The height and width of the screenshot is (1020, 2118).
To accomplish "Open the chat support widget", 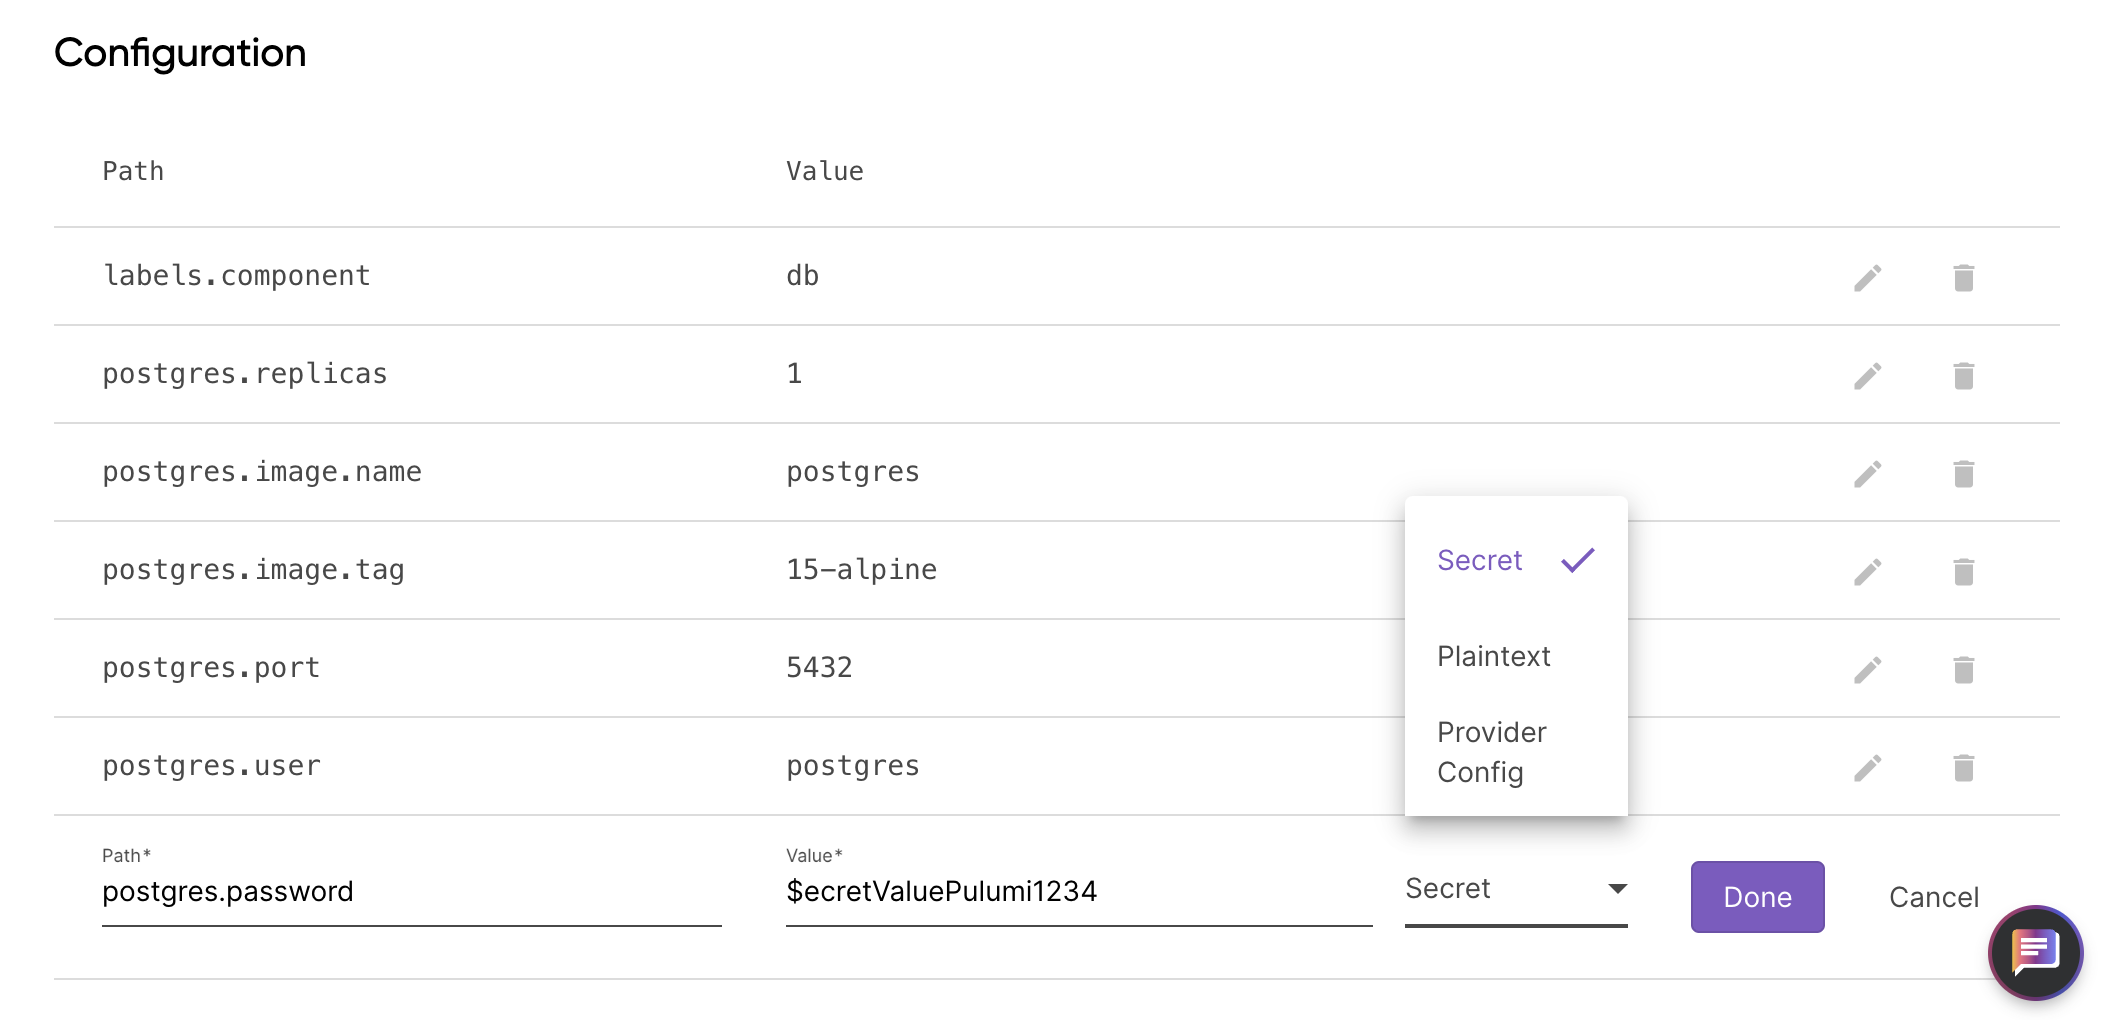I will (2035, 952).
